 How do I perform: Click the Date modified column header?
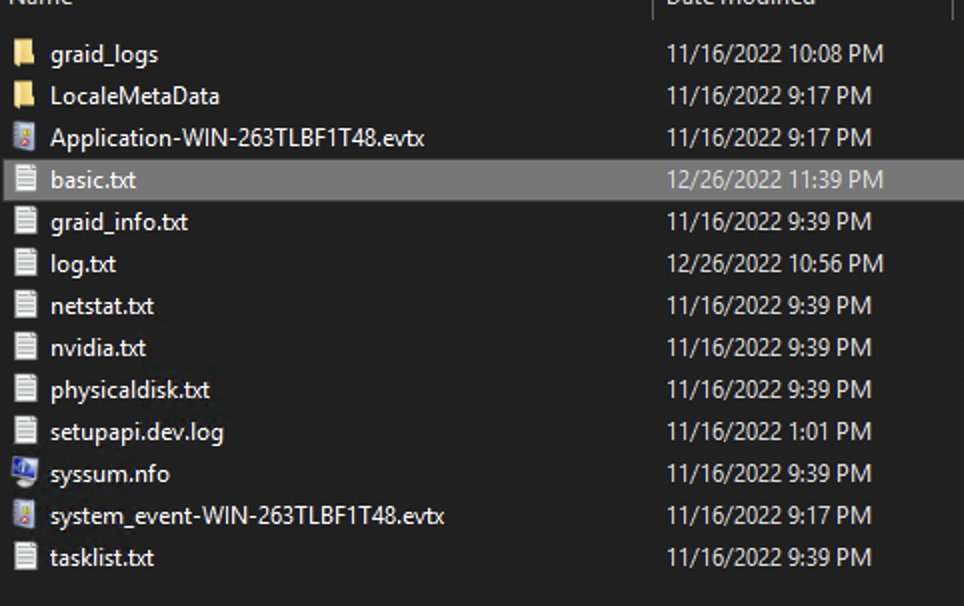coord(741,2)
